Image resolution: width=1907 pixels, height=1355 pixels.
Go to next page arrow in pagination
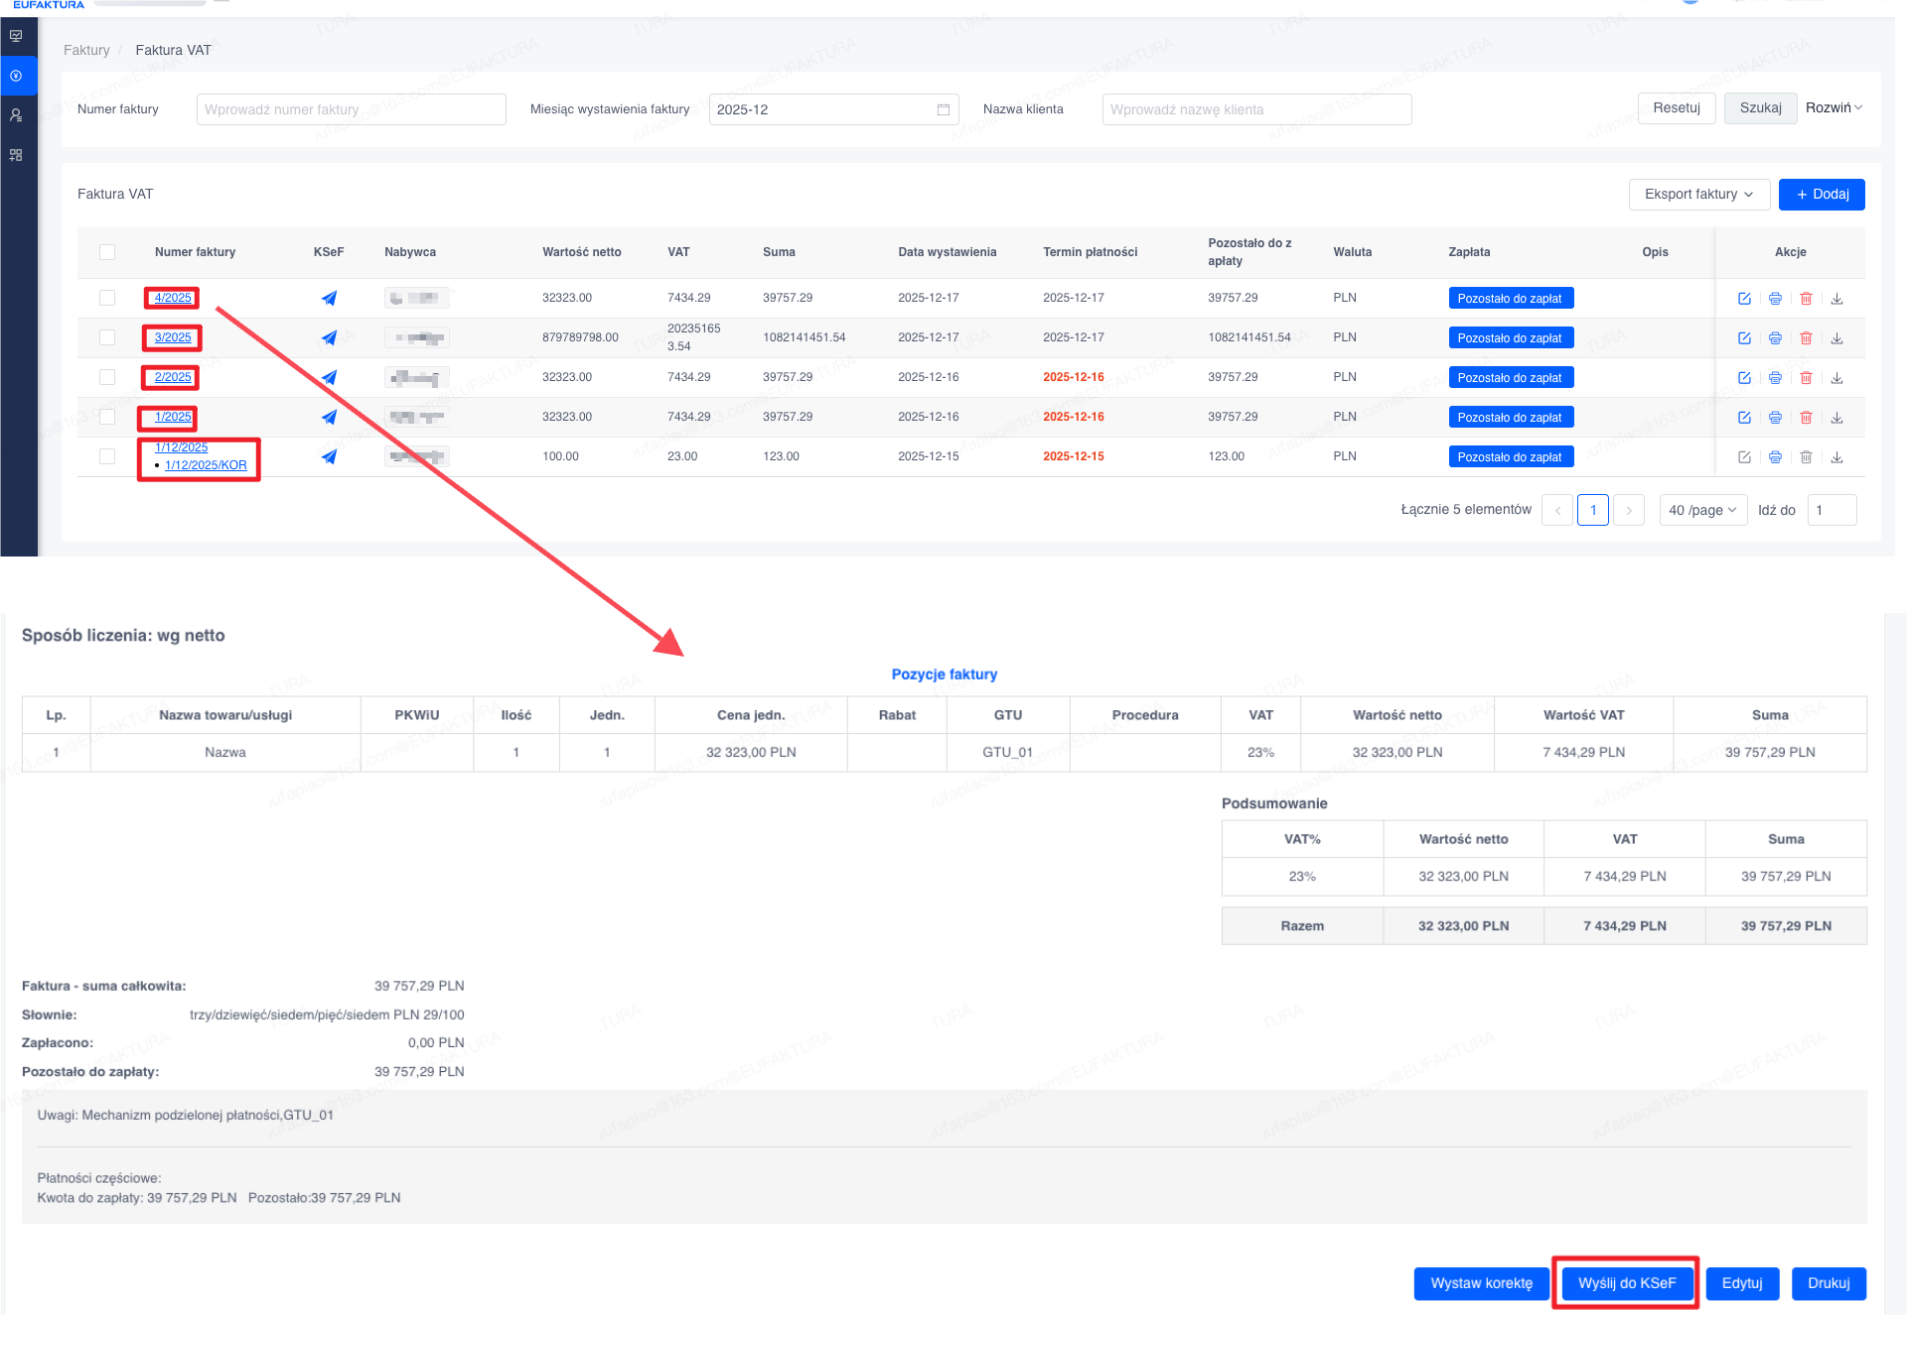1629,510
